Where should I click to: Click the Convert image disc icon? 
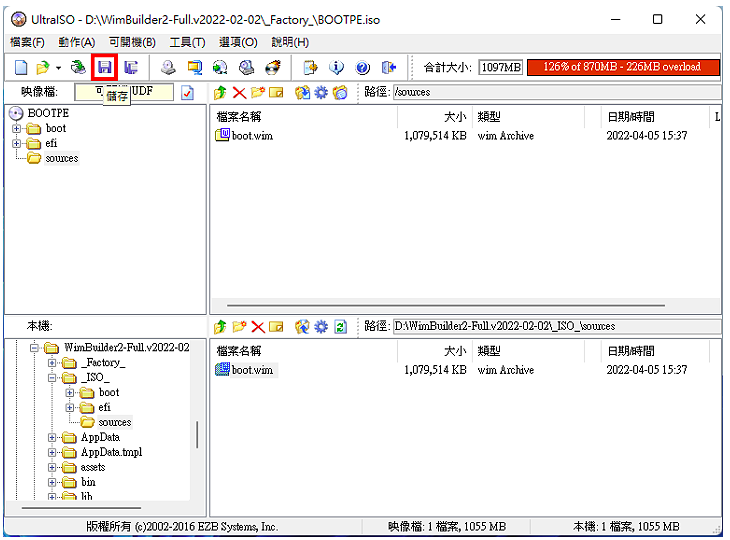[x=220, y=68]
